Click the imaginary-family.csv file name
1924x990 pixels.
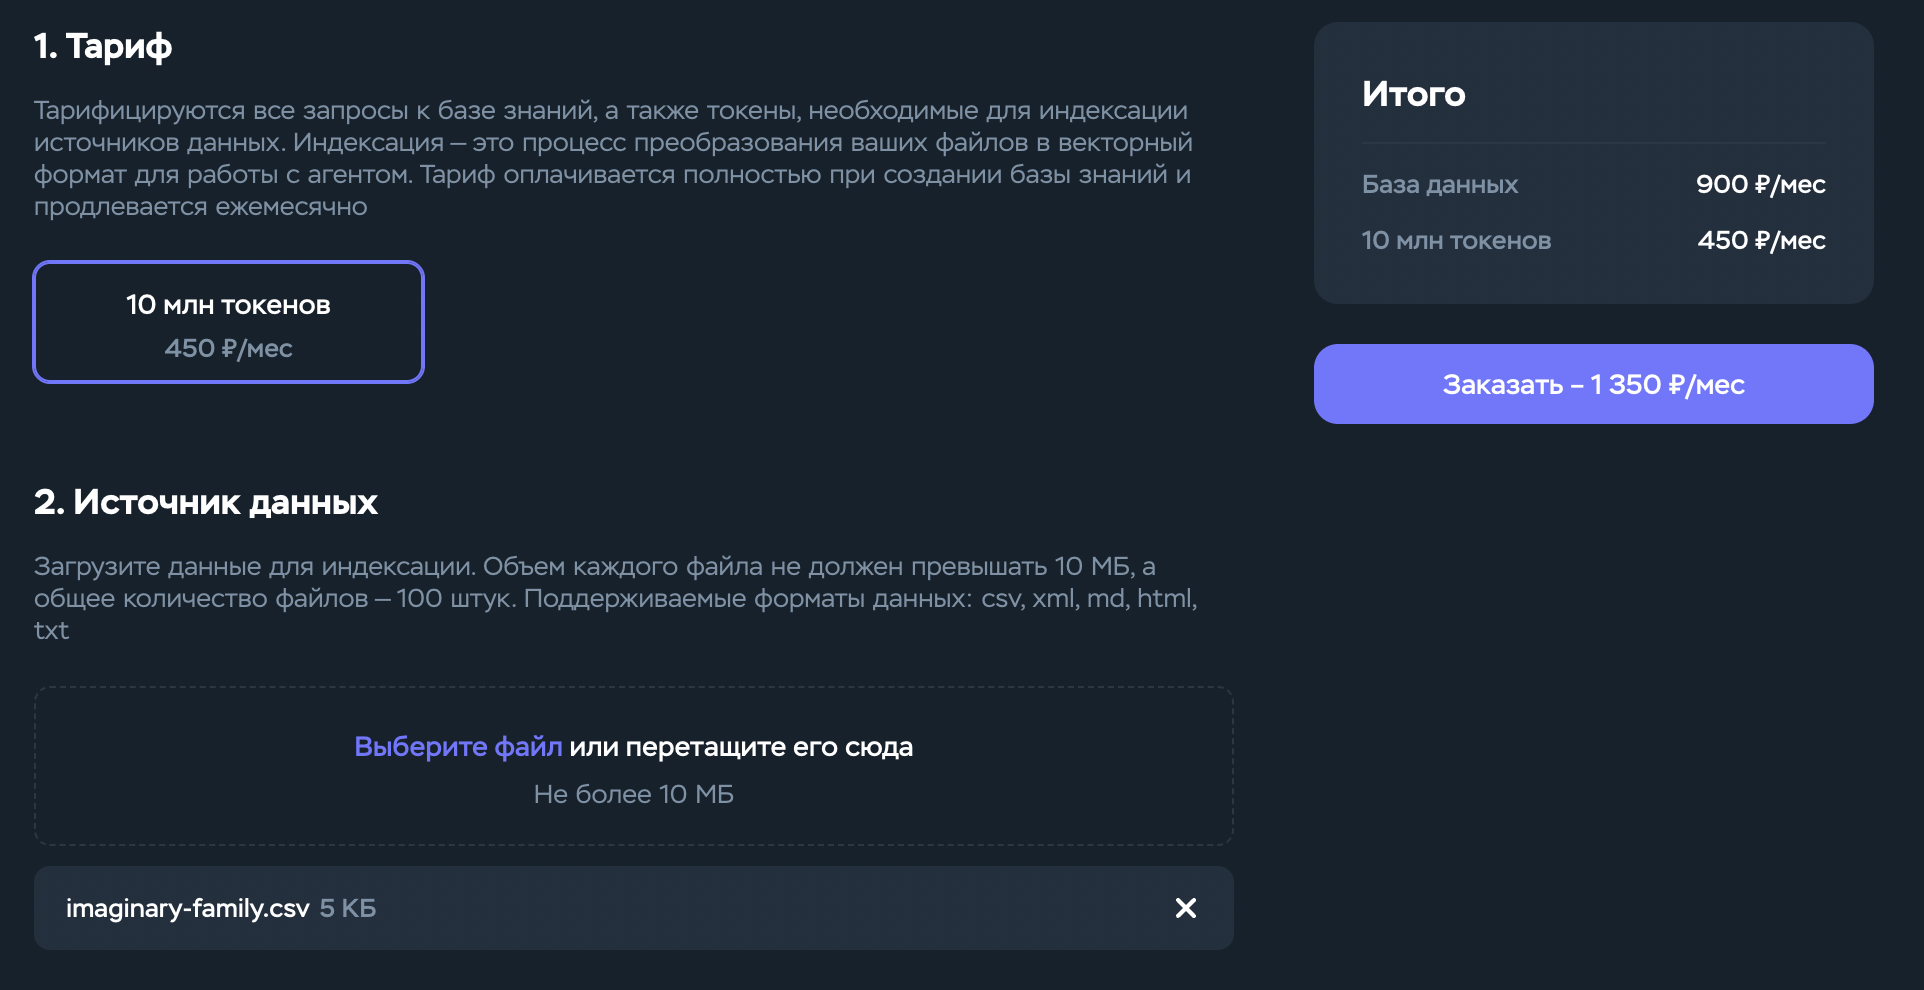pyautogui.click(x=188, y=908)
